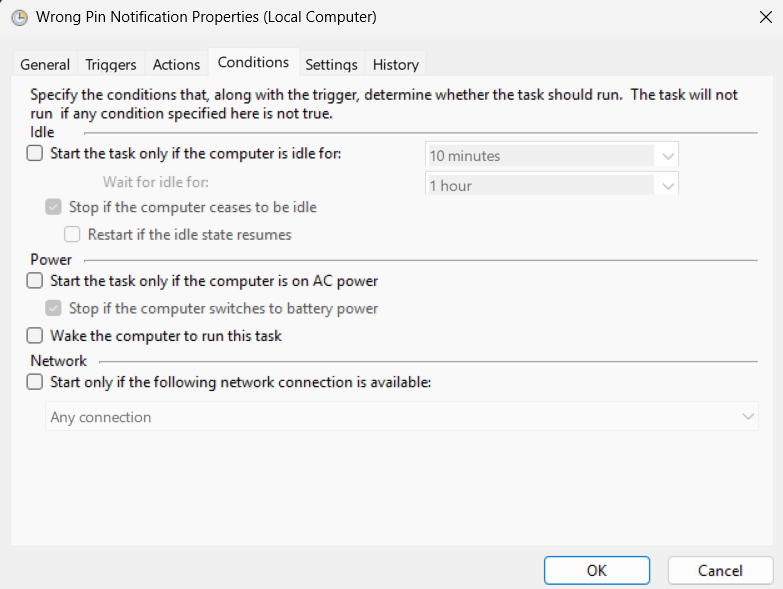Open the Triggers tab
Viewport: 783px width, 589px height.
pos(111,64)
